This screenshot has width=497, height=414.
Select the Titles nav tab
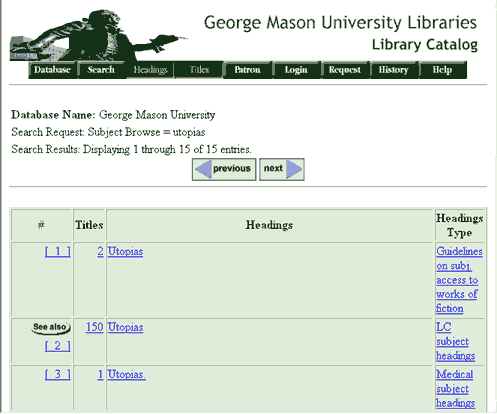click(199, 70)
